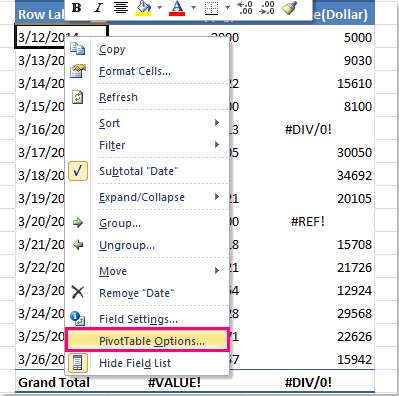
Task: Click the Format Painter brush icon
Action: [x=289, y=8]
